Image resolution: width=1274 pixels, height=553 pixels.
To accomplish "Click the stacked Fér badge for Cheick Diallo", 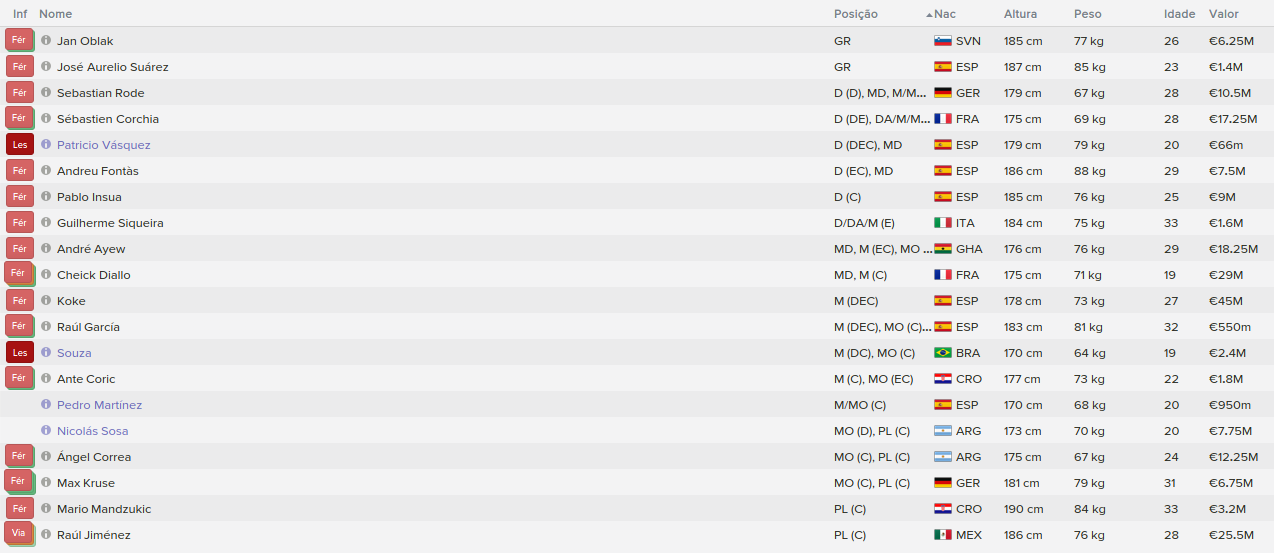I will (x=19, y=274).
